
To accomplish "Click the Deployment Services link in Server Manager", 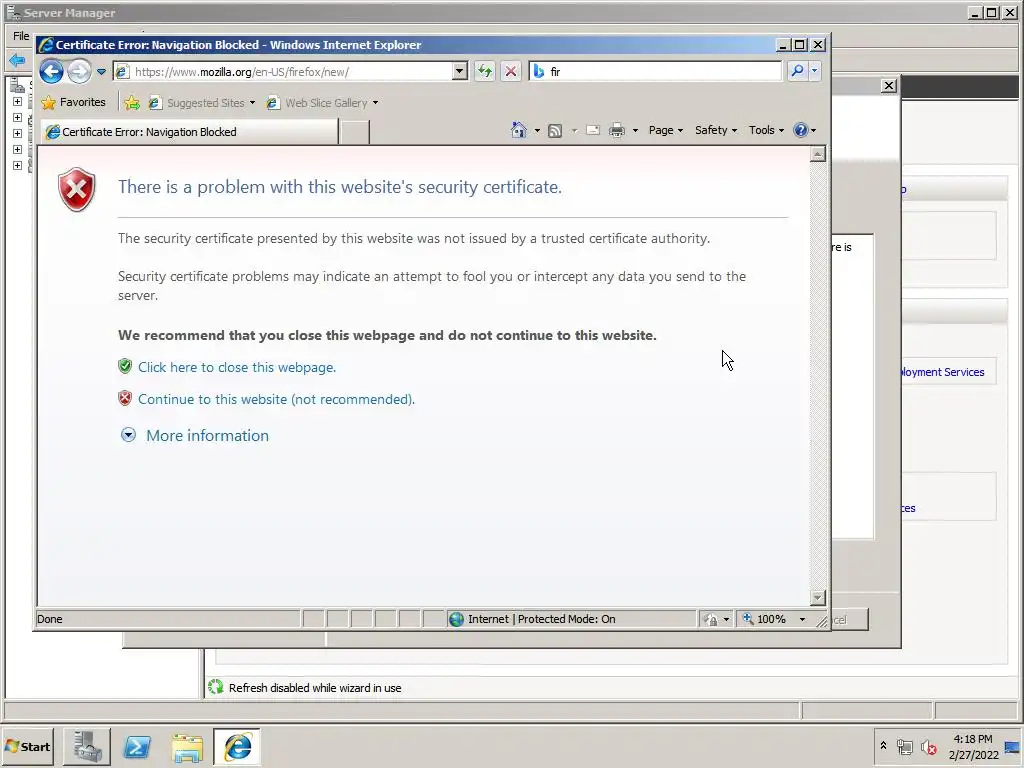I will 942,372.
